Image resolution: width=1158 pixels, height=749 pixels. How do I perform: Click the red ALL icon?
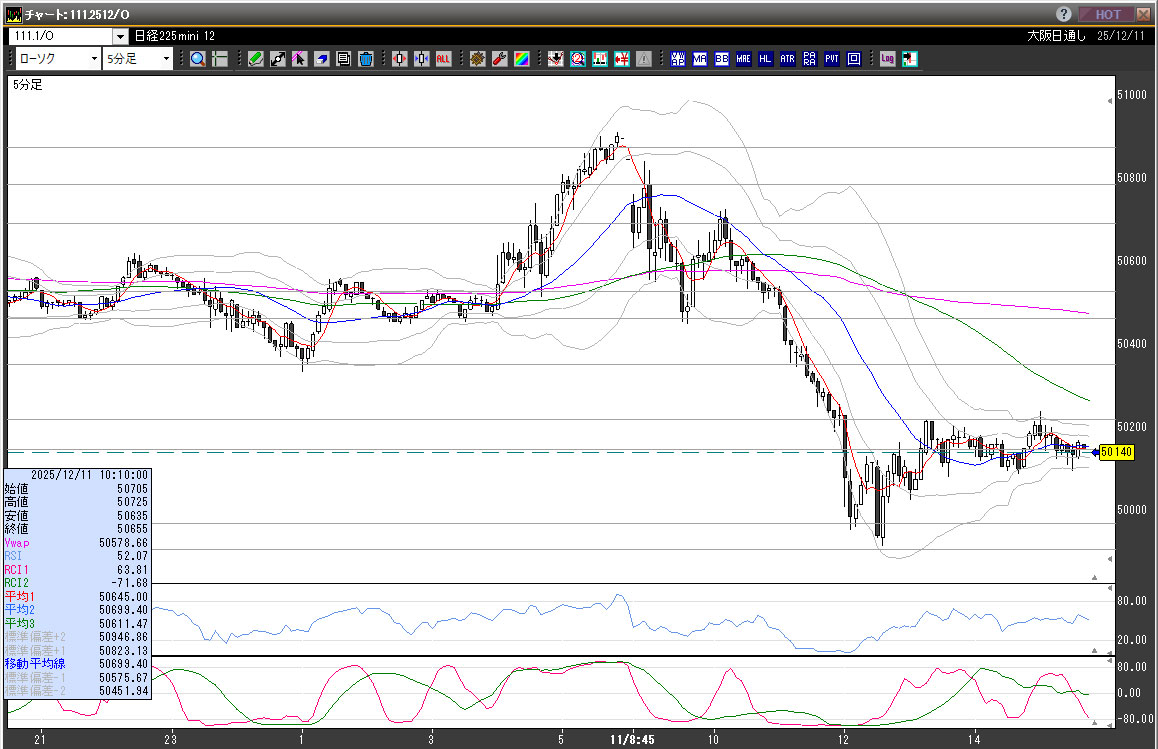[443, 59]
